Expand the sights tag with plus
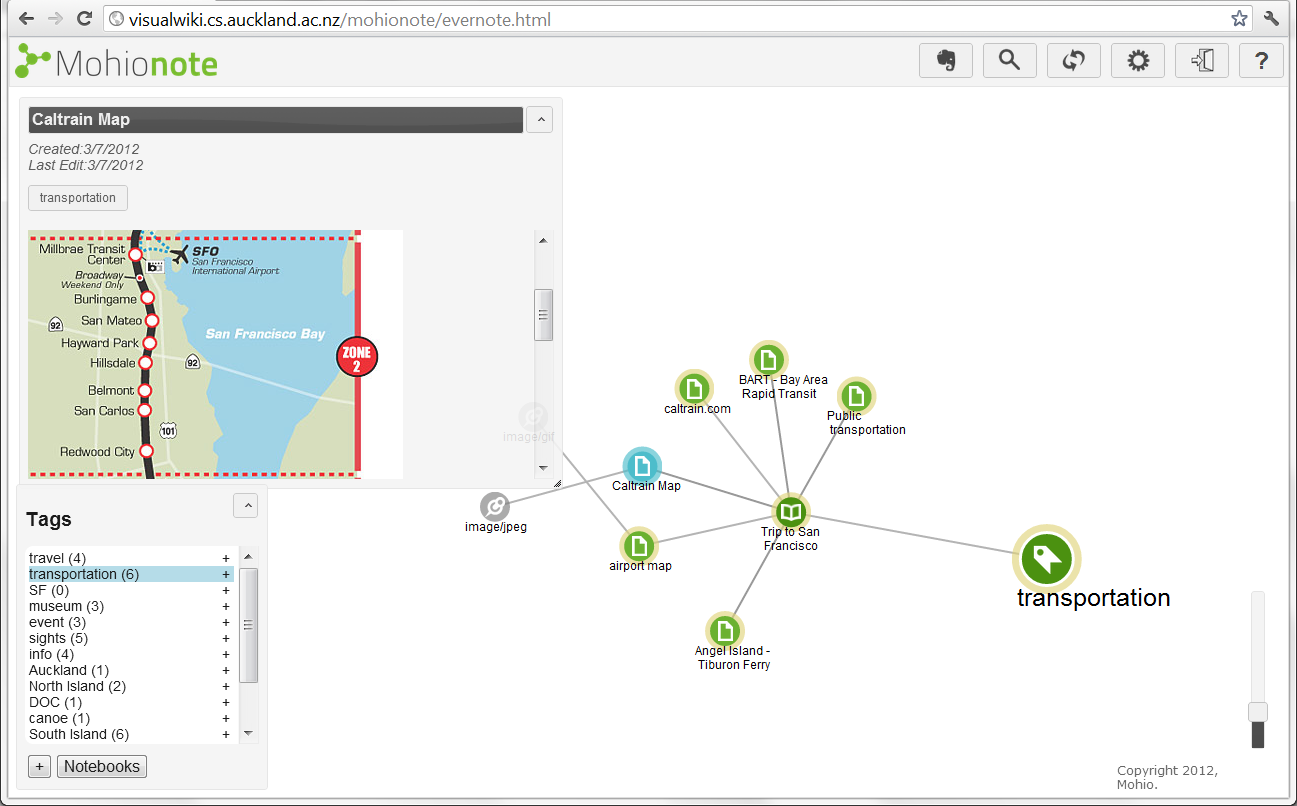The height and width of the screenshot is (806, 1297). pos(226,638)
